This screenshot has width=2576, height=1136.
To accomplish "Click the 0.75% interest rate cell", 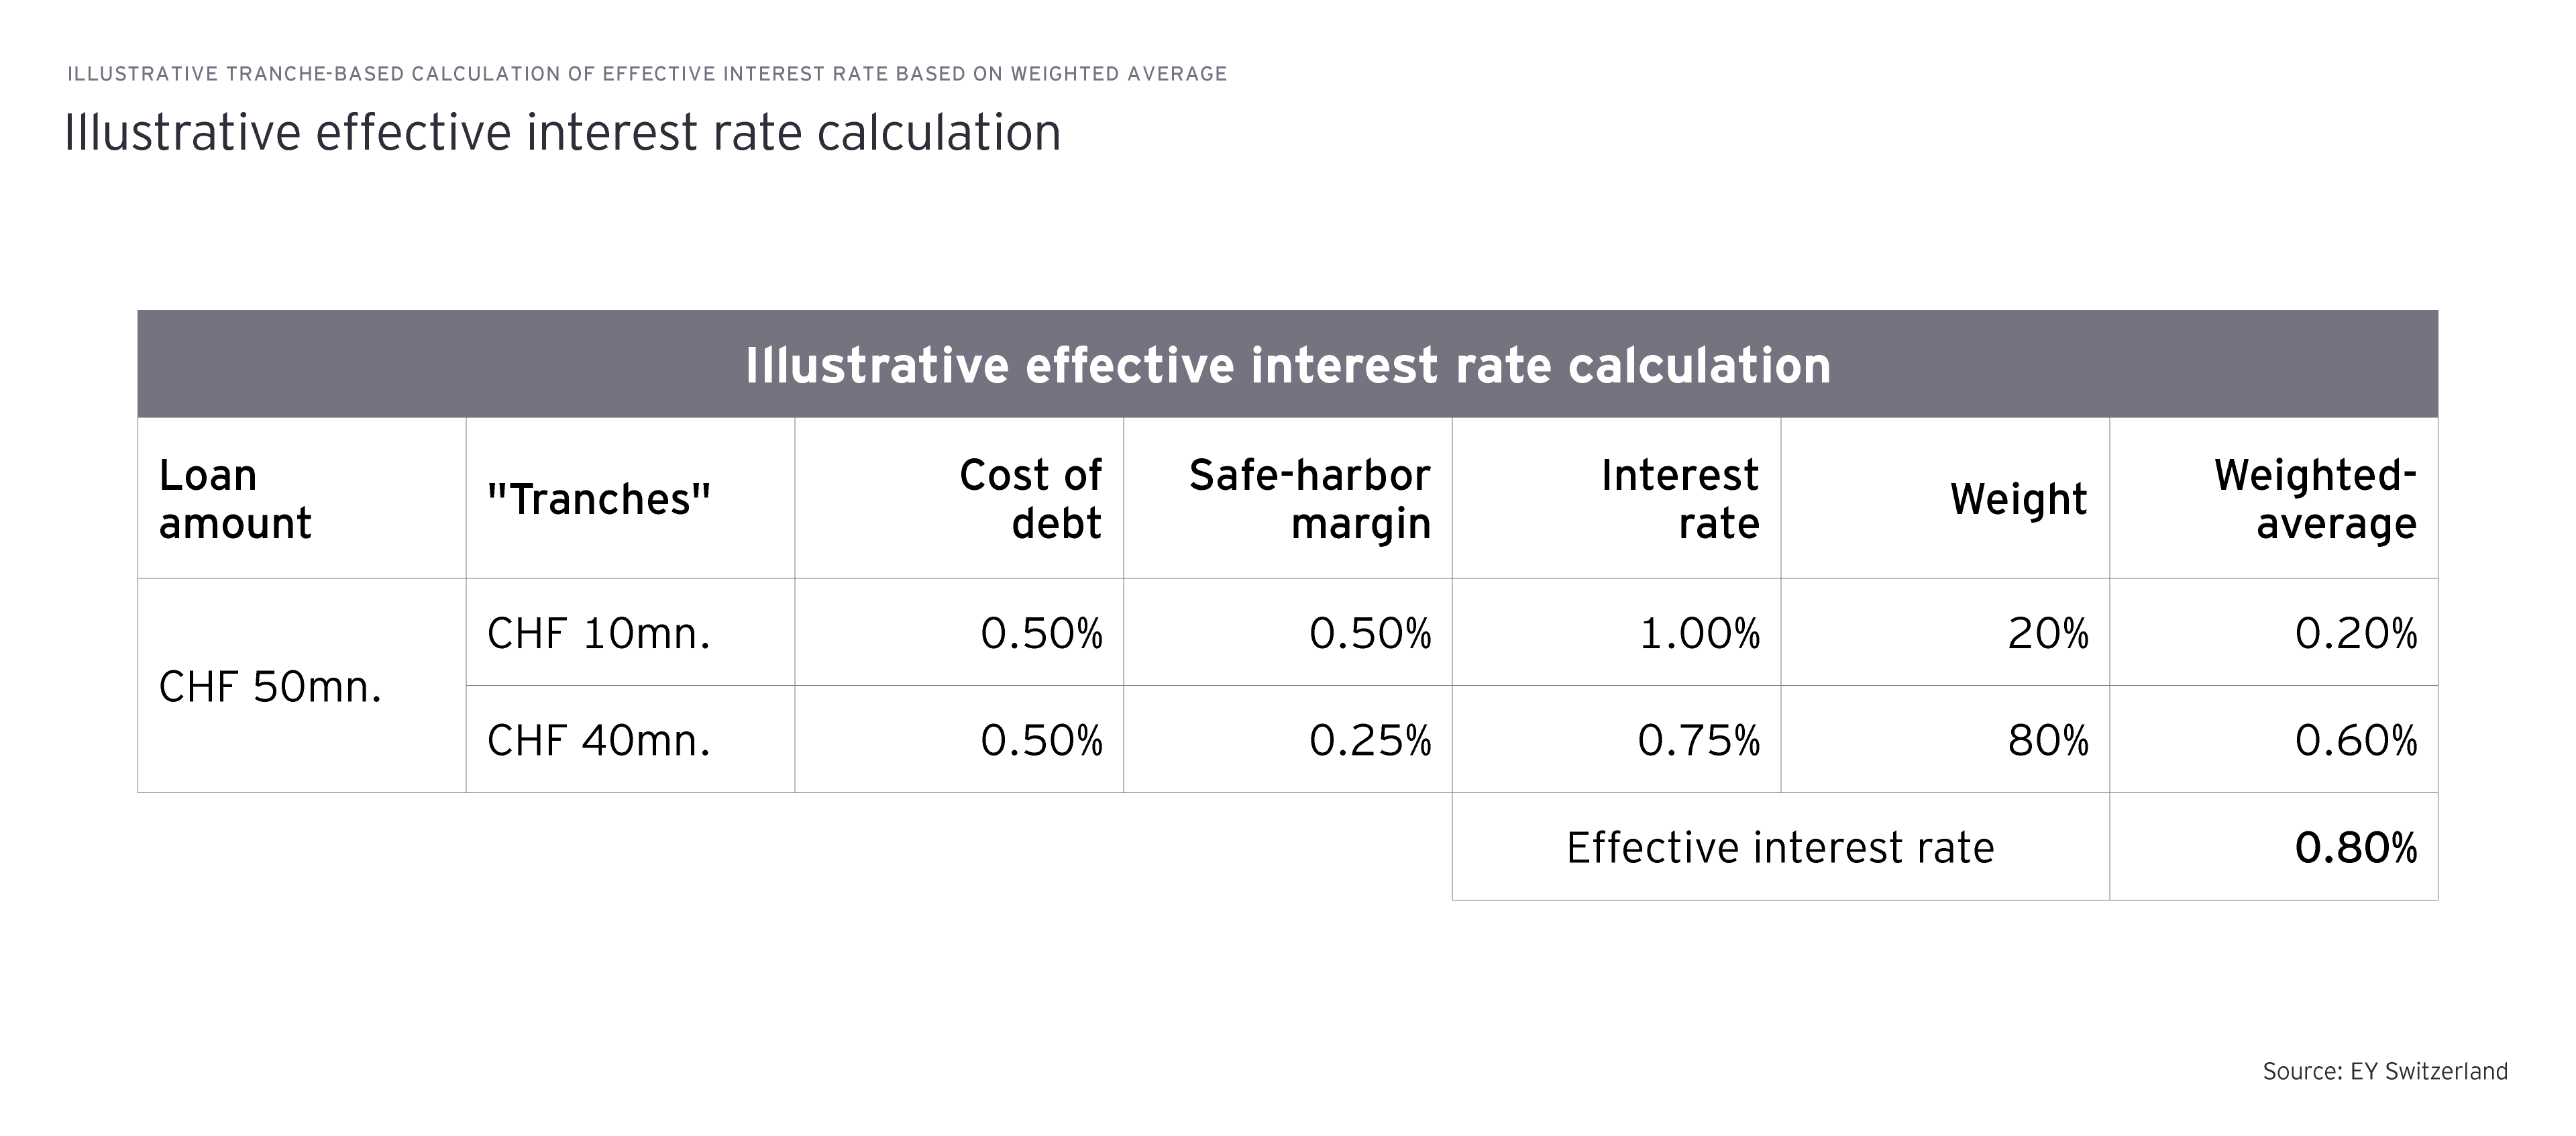I will pyautogui.click(x=1698, y=741).
